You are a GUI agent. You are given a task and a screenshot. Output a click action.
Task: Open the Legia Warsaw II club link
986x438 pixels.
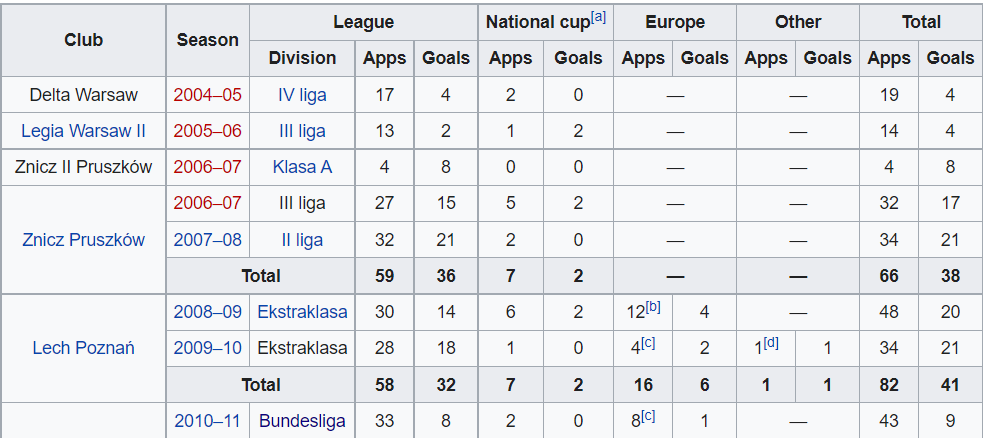pyautogui.click(x=84, y=131)
